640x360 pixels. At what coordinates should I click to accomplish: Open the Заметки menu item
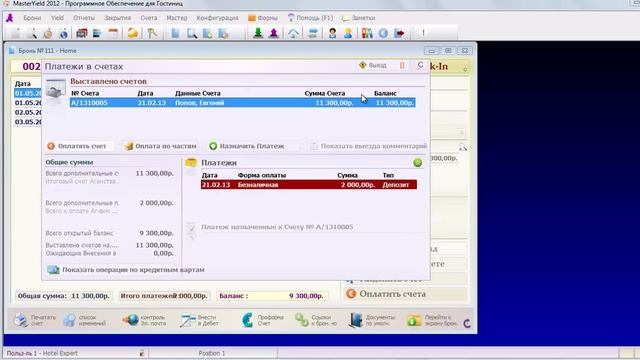pos(358,18)
